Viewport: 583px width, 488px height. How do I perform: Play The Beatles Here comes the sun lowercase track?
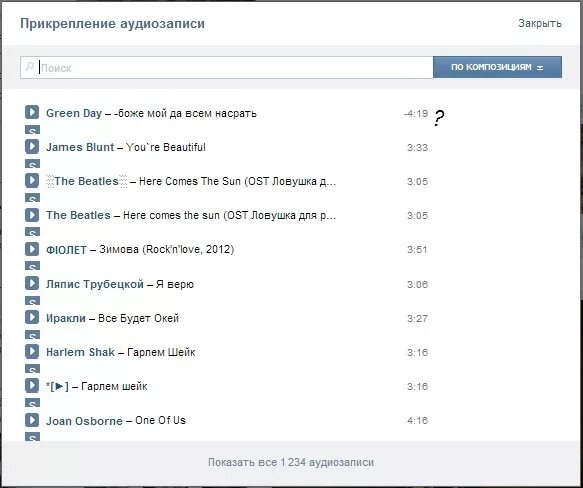pyautogui.click(x=32, y=215)
